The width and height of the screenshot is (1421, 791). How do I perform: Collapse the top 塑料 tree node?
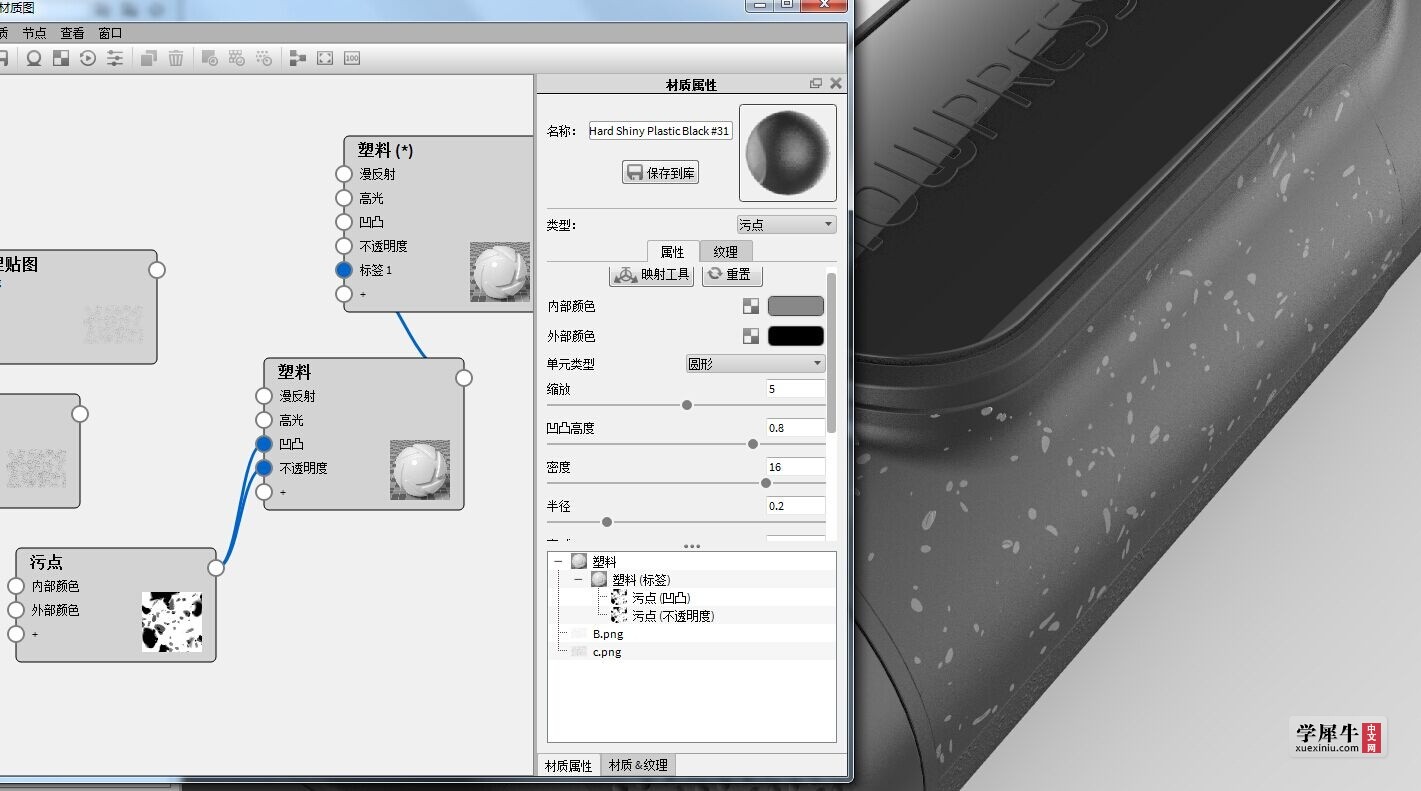pyautogui.click(x=558, y=562)
